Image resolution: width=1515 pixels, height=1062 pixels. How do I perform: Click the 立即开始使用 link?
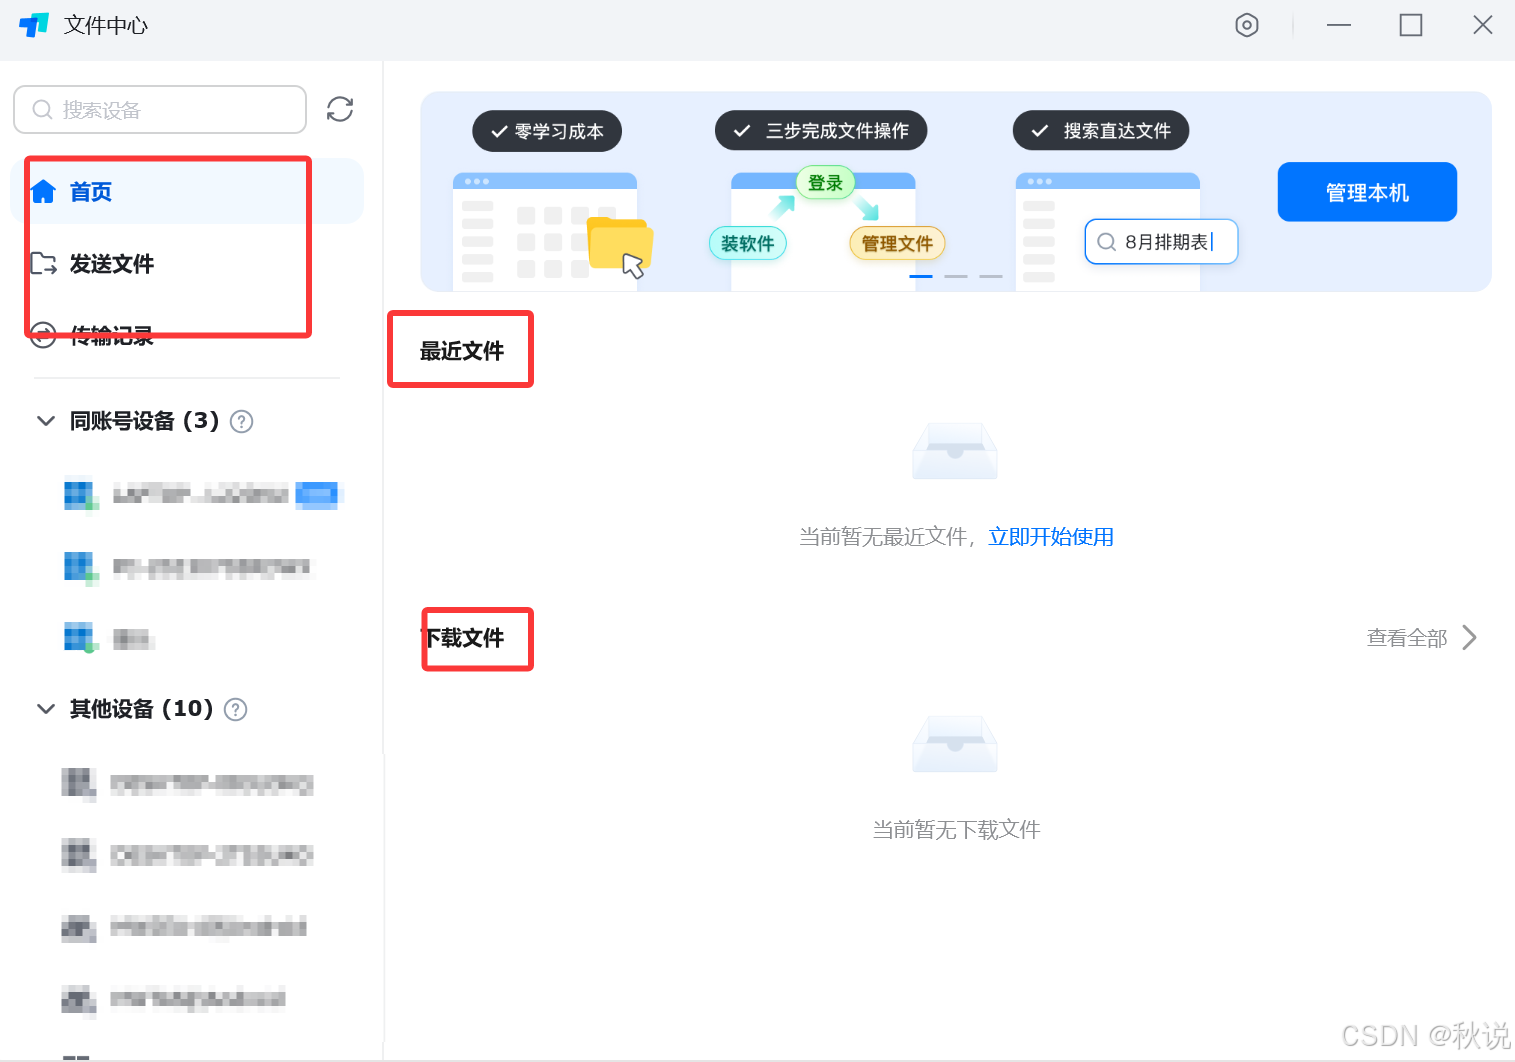(x=1050, y=536)
